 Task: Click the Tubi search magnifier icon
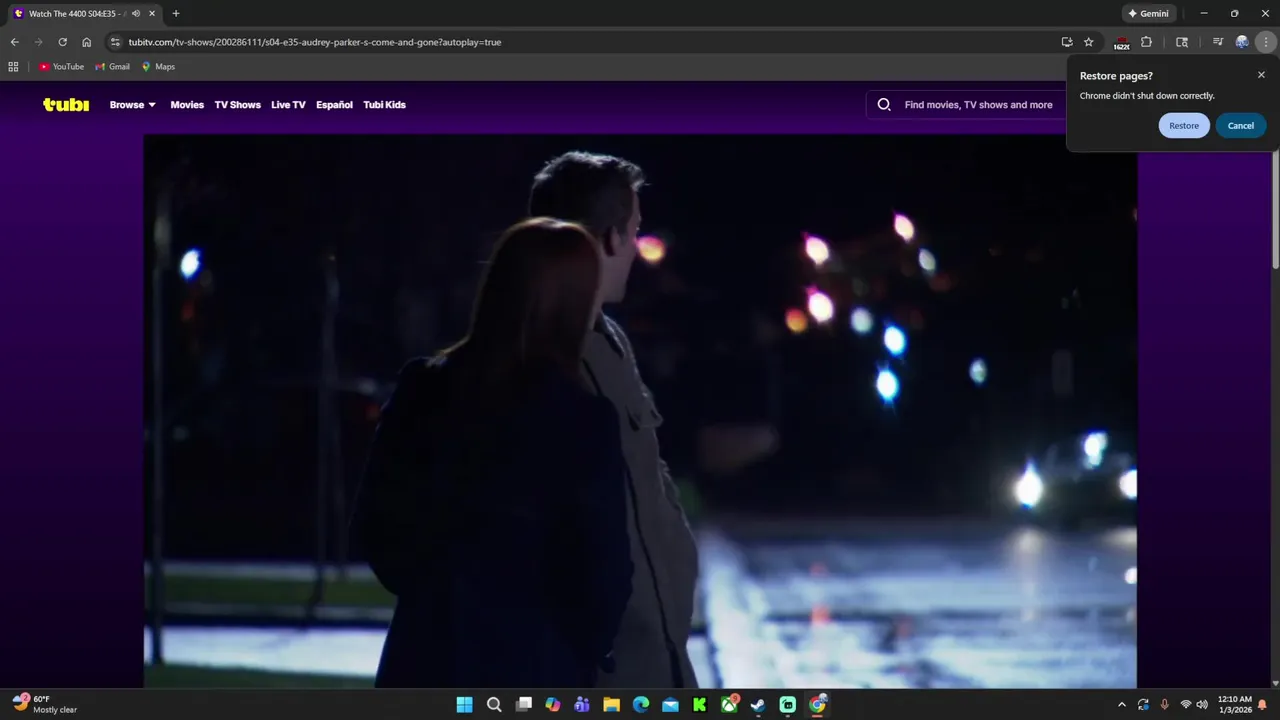click(x=884, y=105)
